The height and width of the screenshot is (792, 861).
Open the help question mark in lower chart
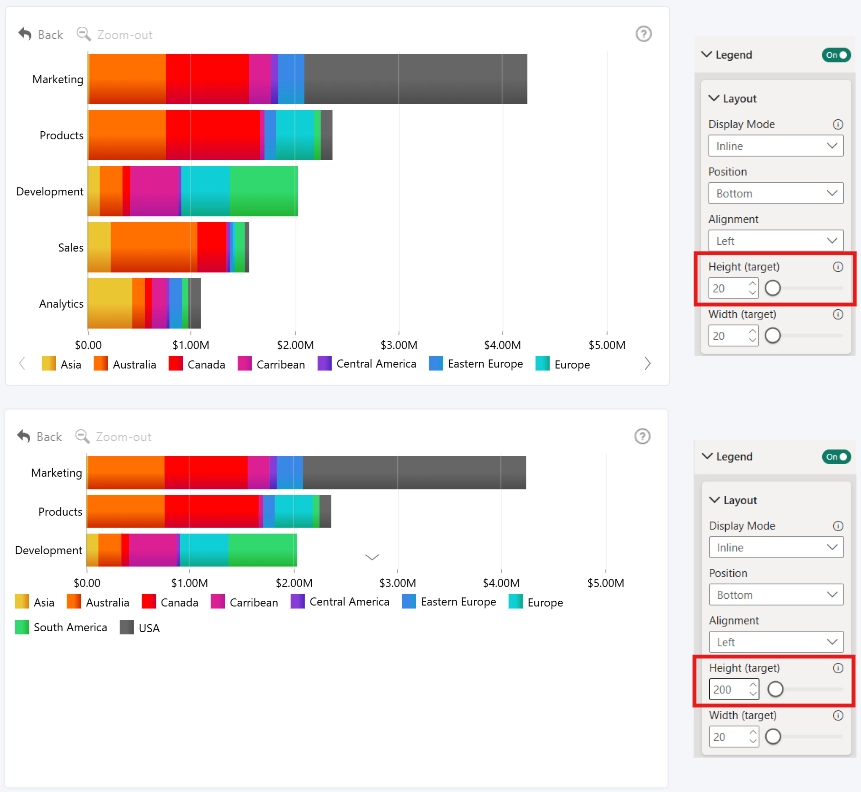(x=642, y=436)
